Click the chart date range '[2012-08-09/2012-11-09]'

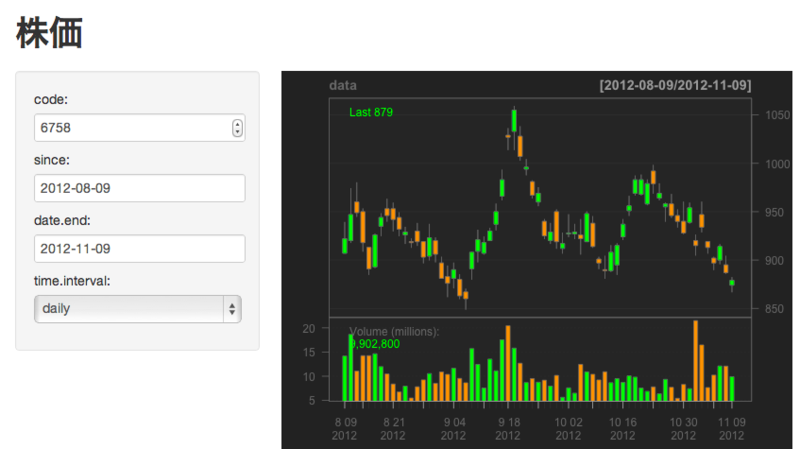point(675,85)
